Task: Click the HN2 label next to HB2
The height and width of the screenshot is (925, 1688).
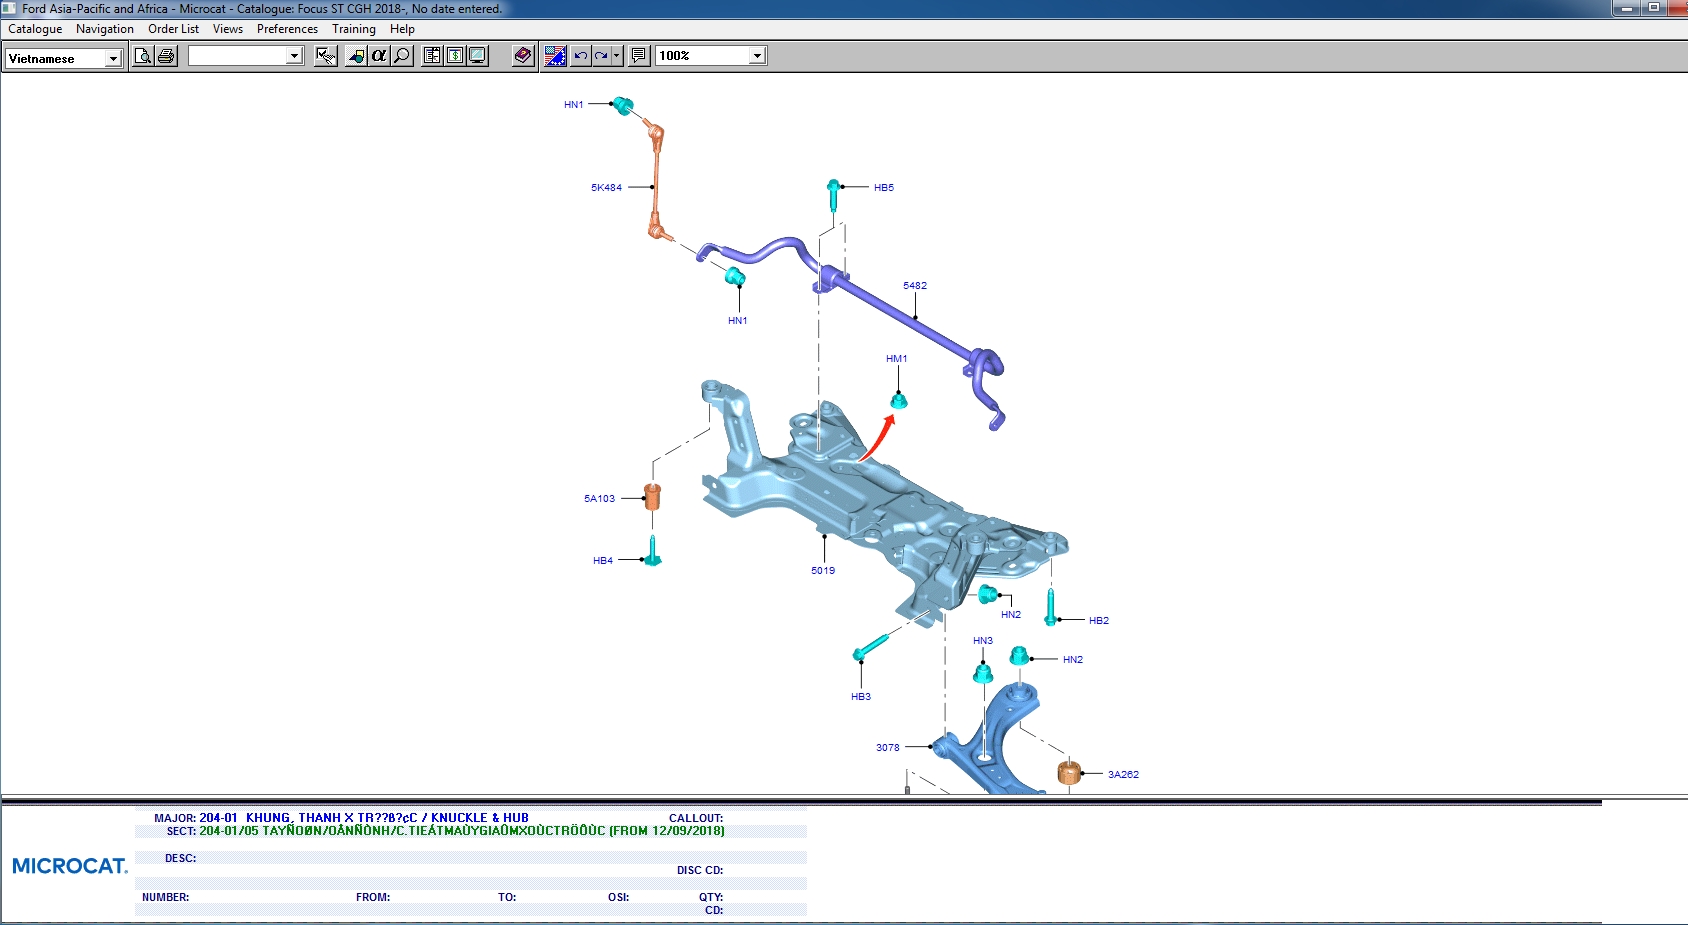Action: click(x=1011, y=614)
